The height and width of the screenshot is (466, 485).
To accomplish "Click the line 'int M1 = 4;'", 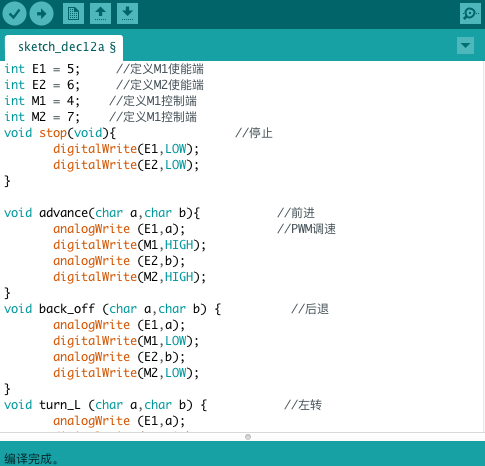I will coord(42,101).
